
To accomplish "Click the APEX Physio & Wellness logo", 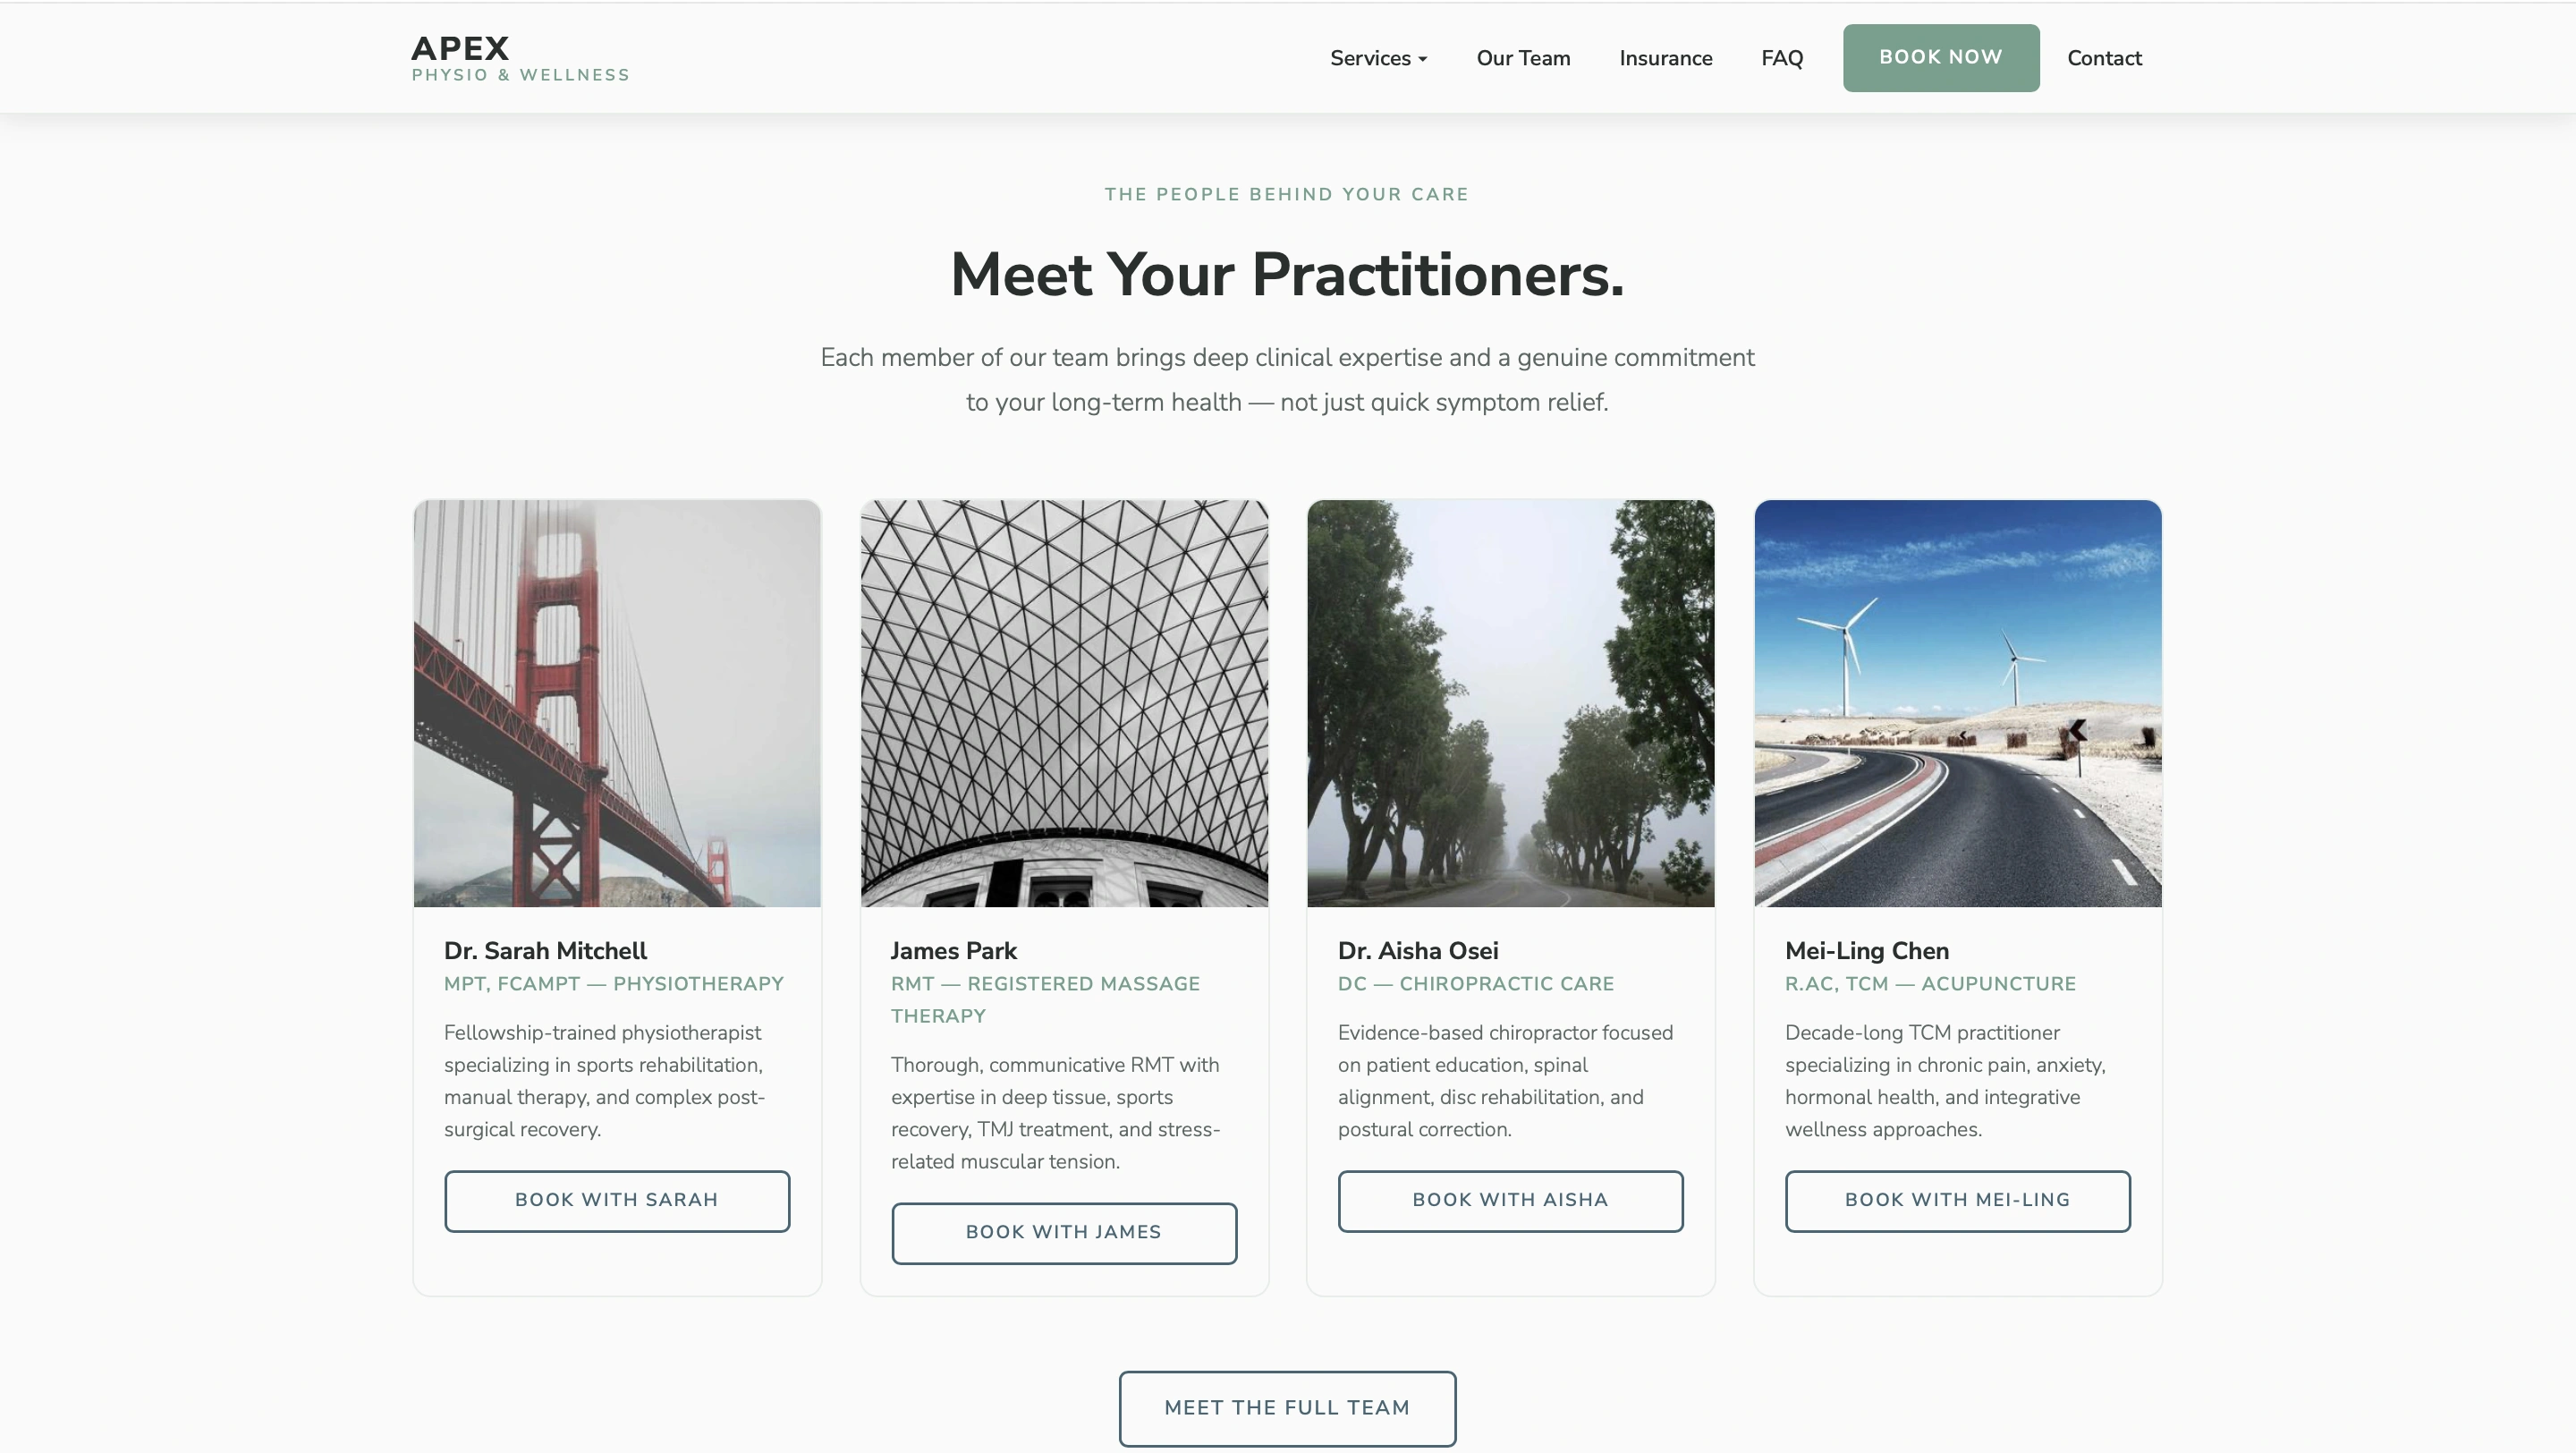I will coord(520,58).
